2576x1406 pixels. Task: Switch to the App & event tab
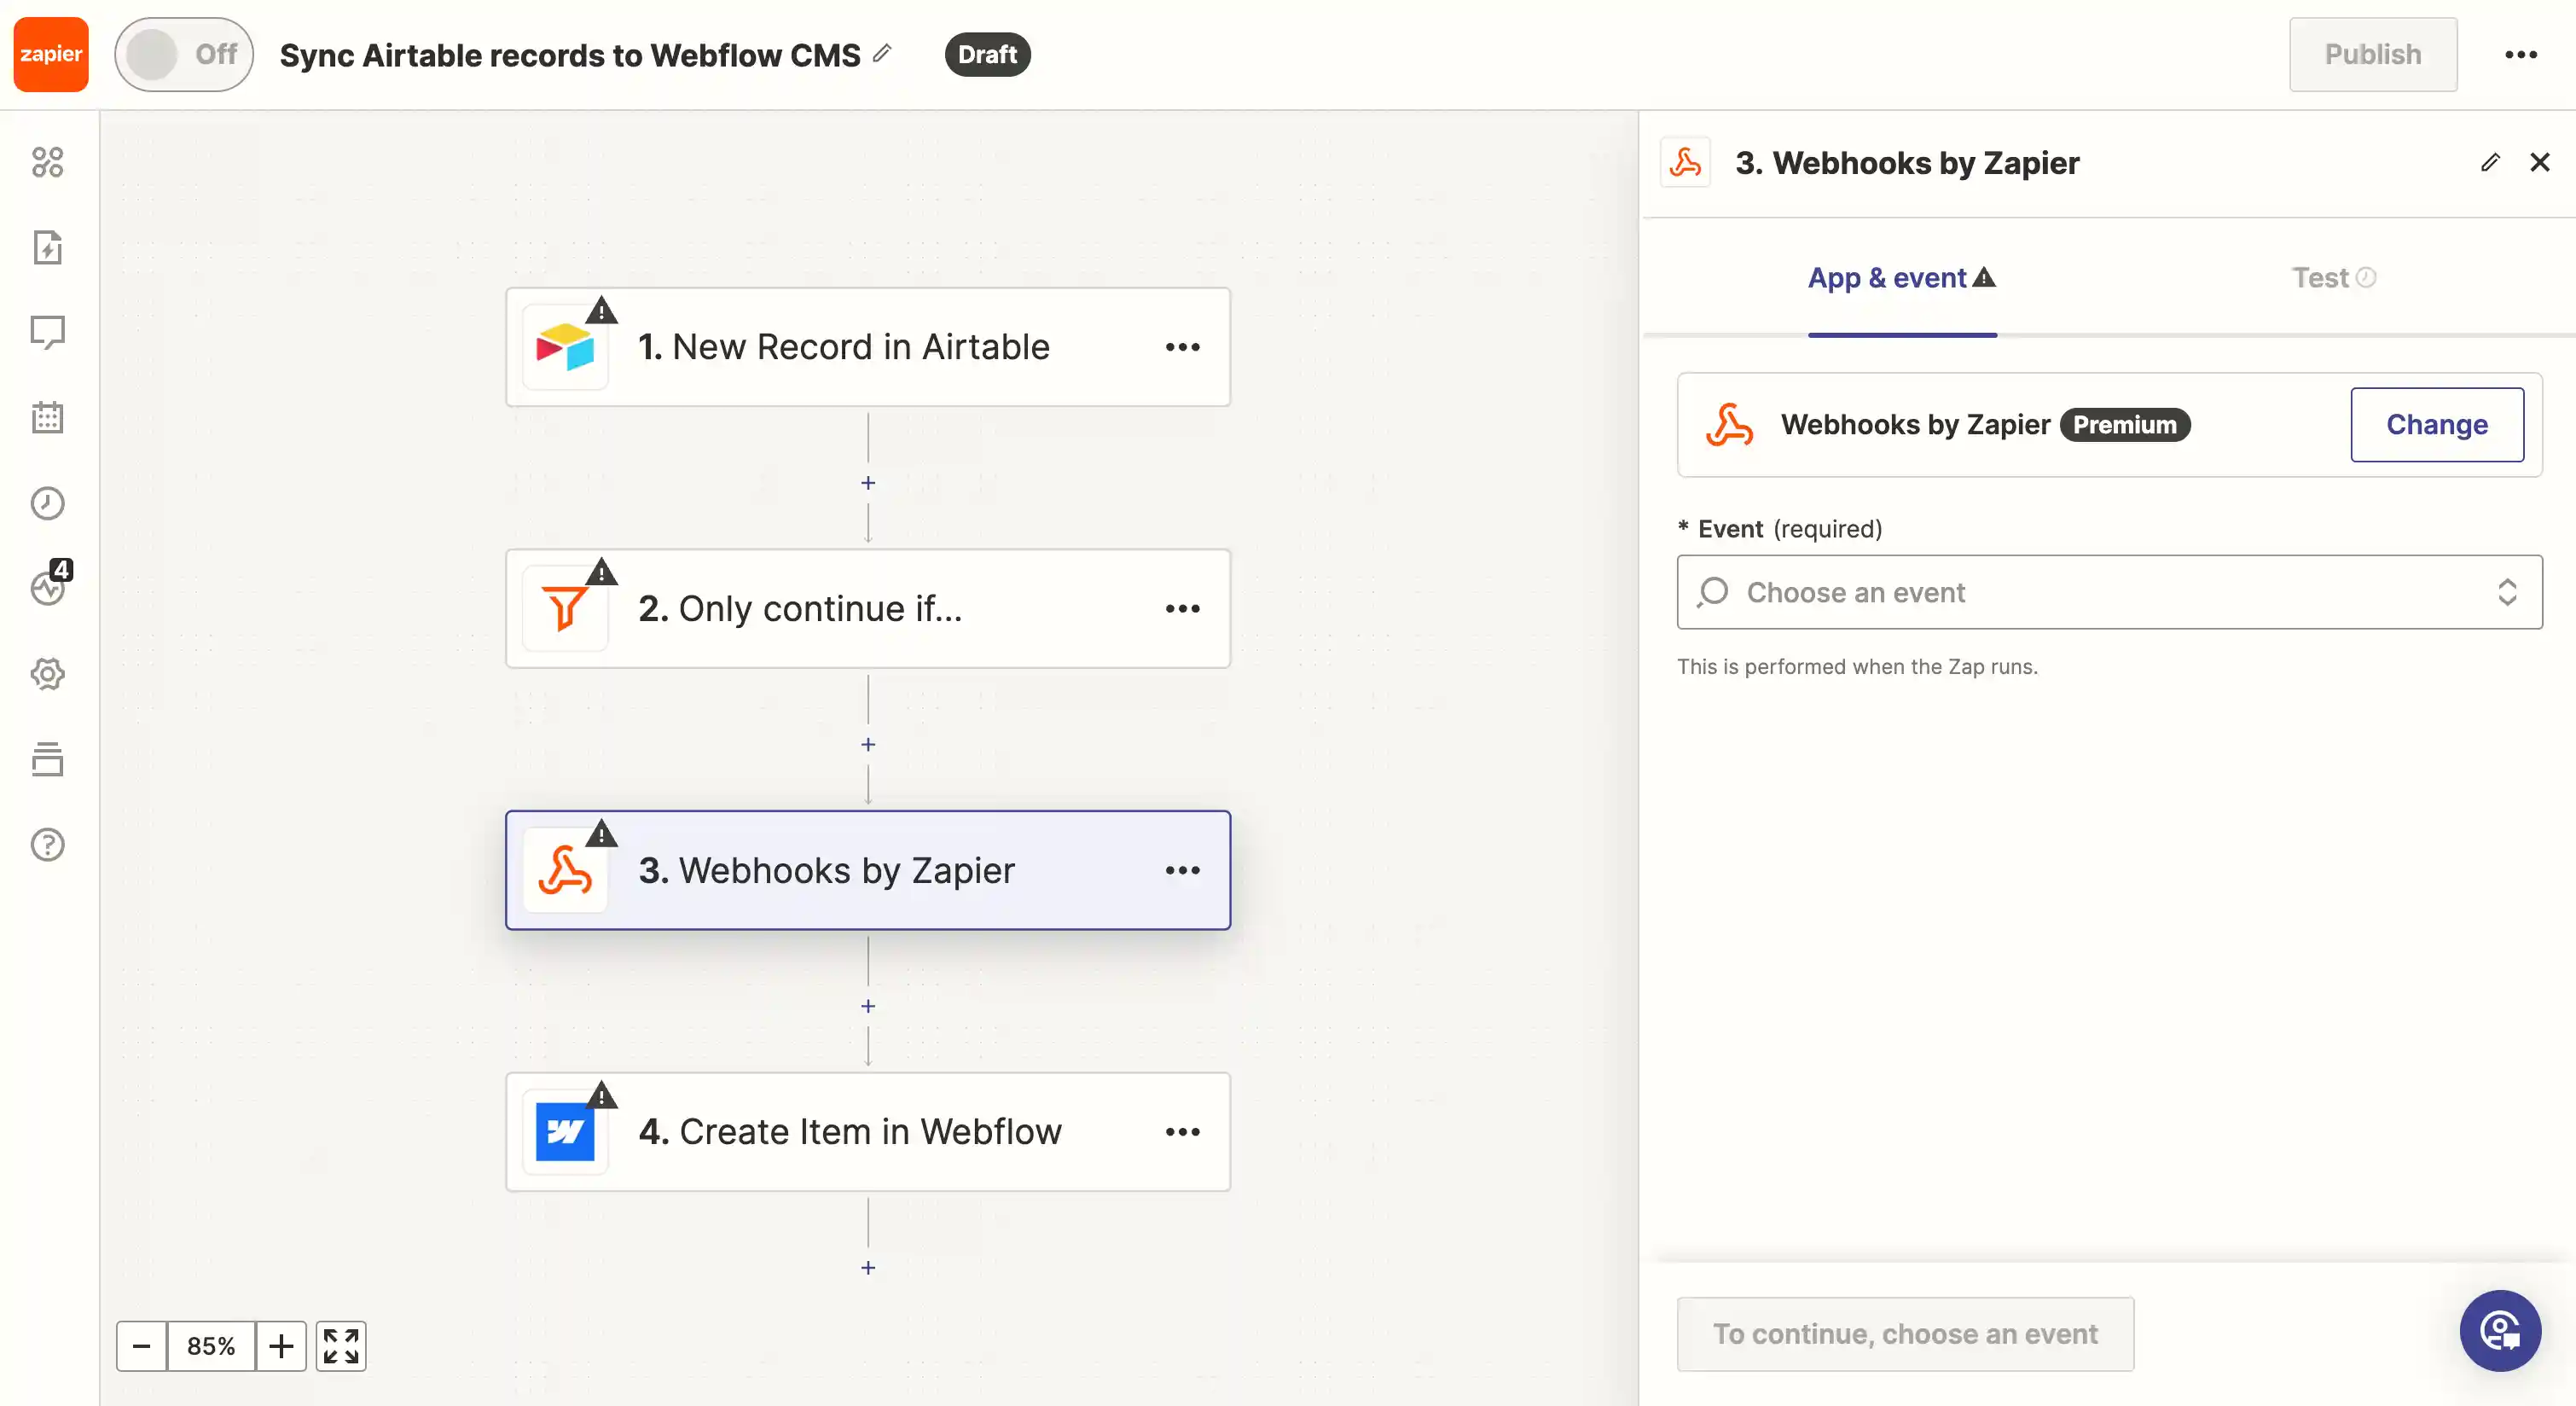(1901, 278)
